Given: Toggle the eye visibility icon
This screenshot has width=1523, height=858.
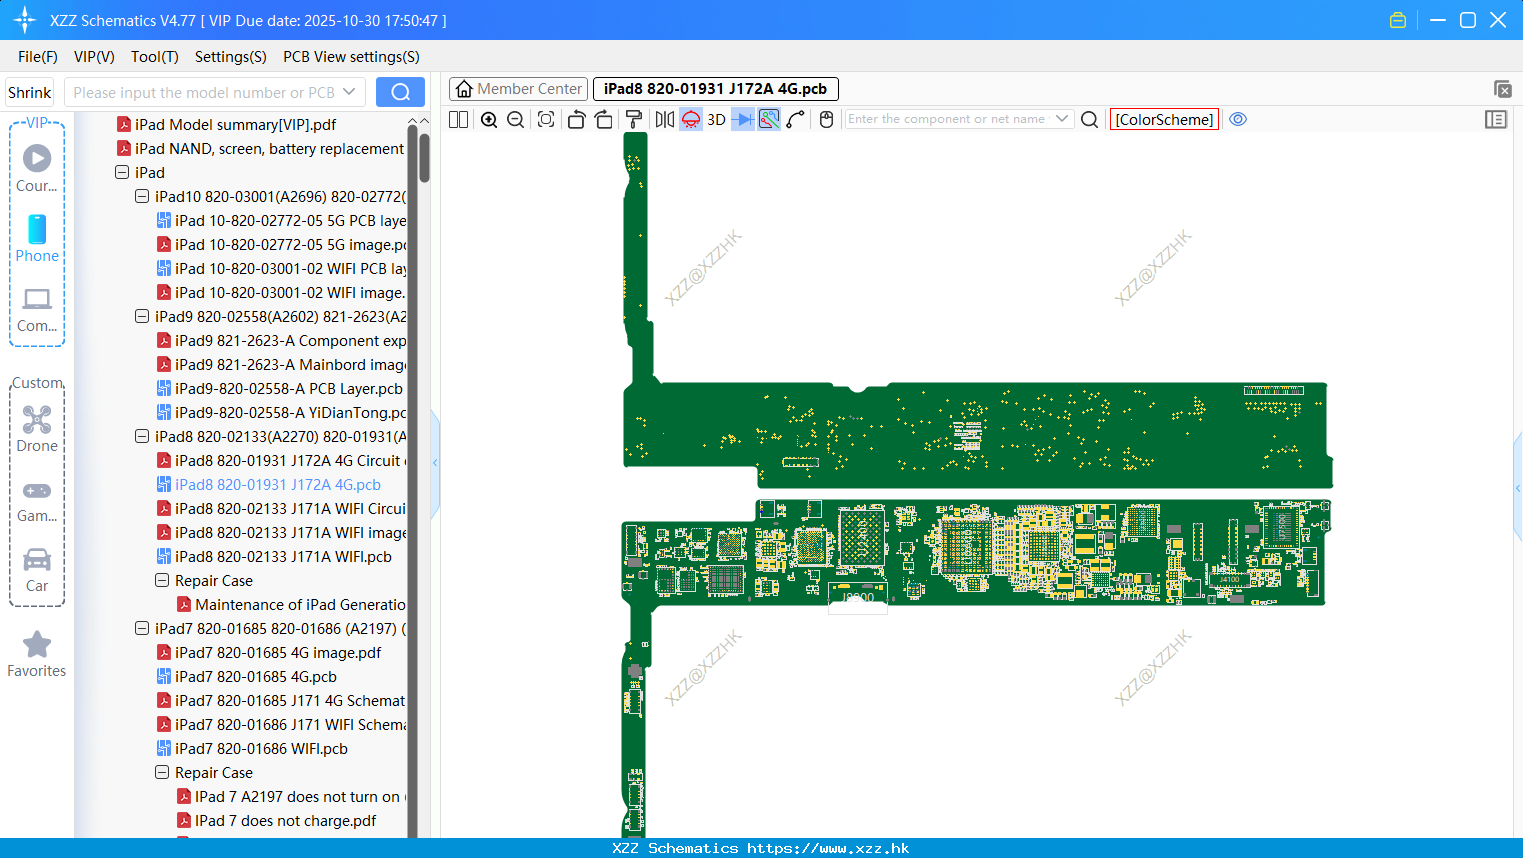Looking at the screenshot, I should pos(1238,119).
